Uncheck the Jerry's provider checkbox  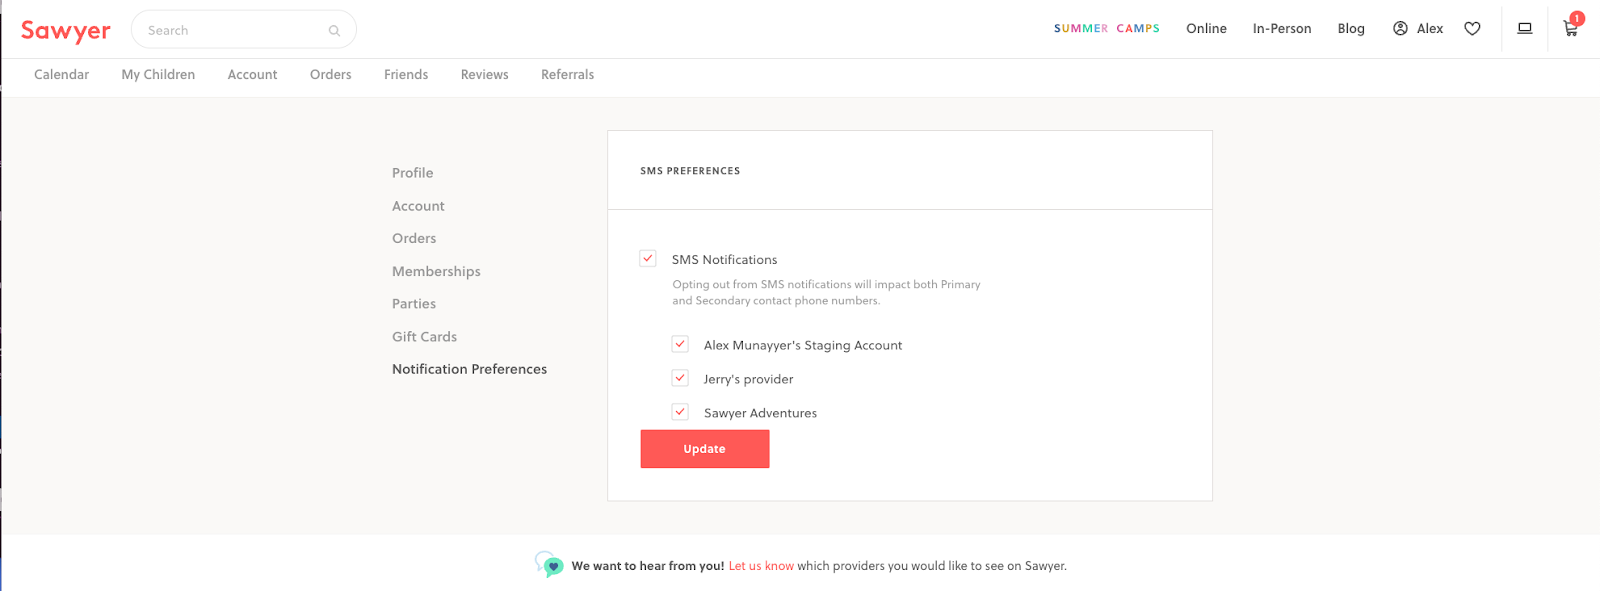(680, 379)
